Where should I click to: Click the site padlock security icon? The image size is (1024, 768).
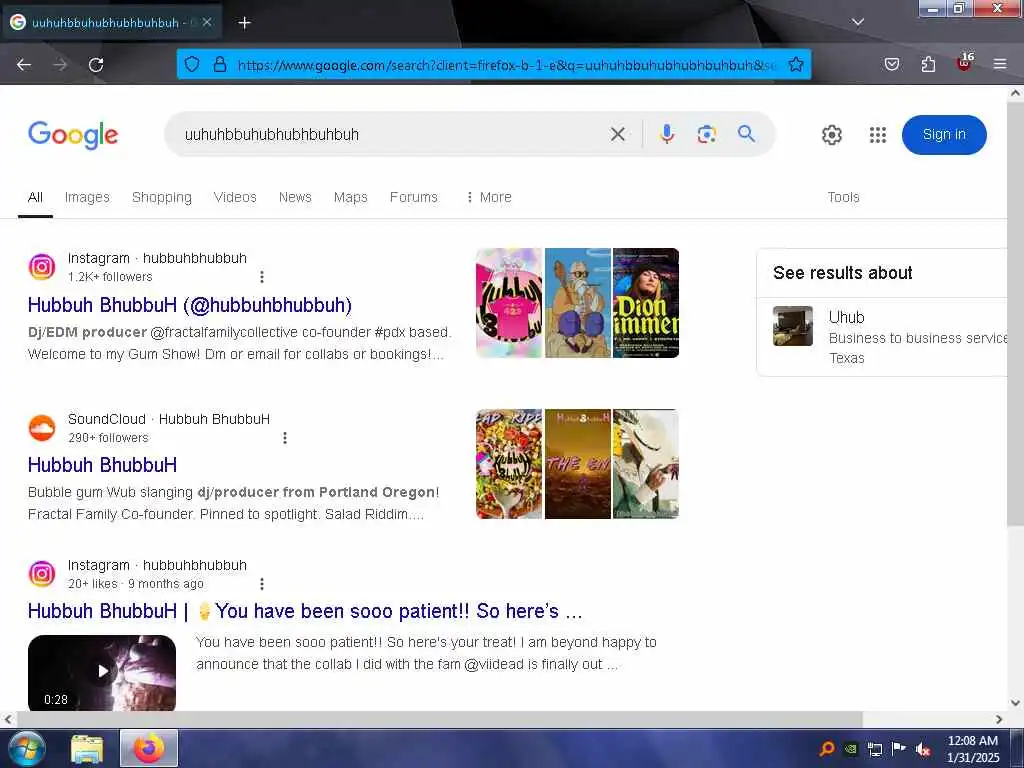tap(220, 65)
